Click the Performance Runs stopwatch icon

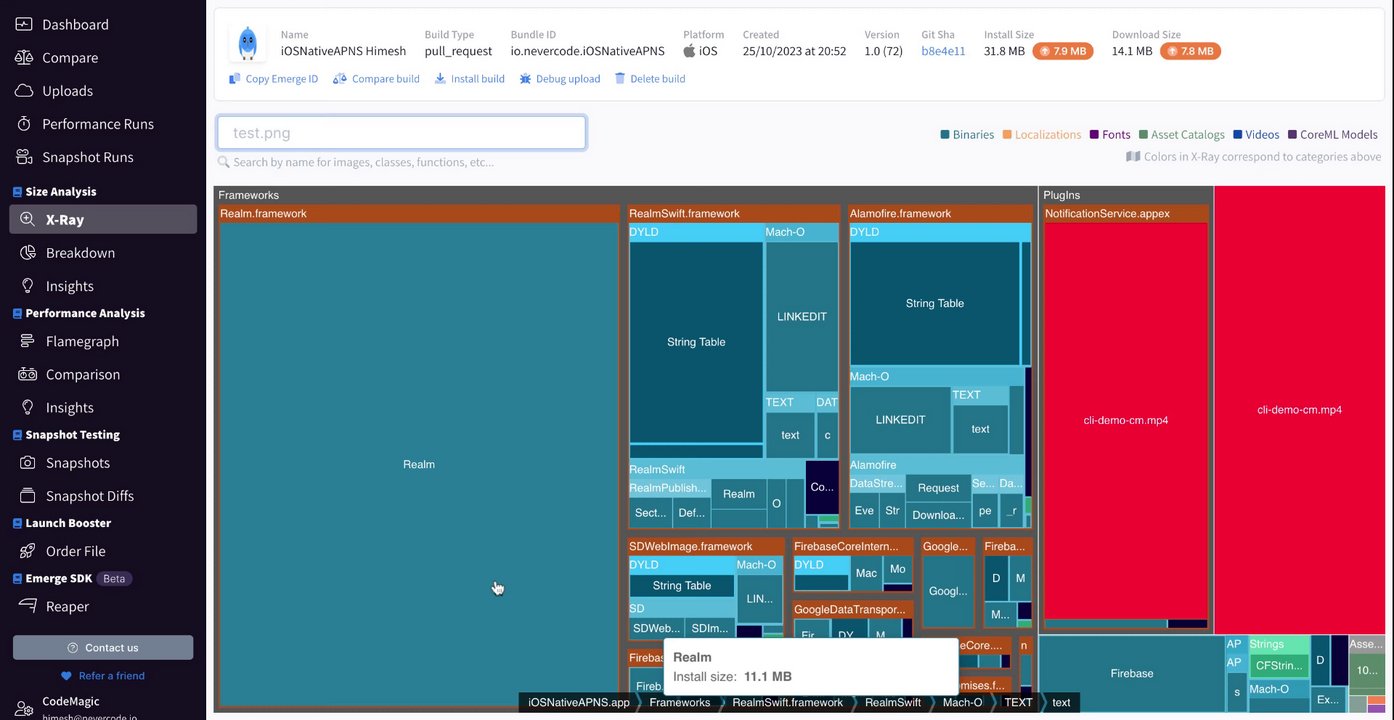point(26,124)
